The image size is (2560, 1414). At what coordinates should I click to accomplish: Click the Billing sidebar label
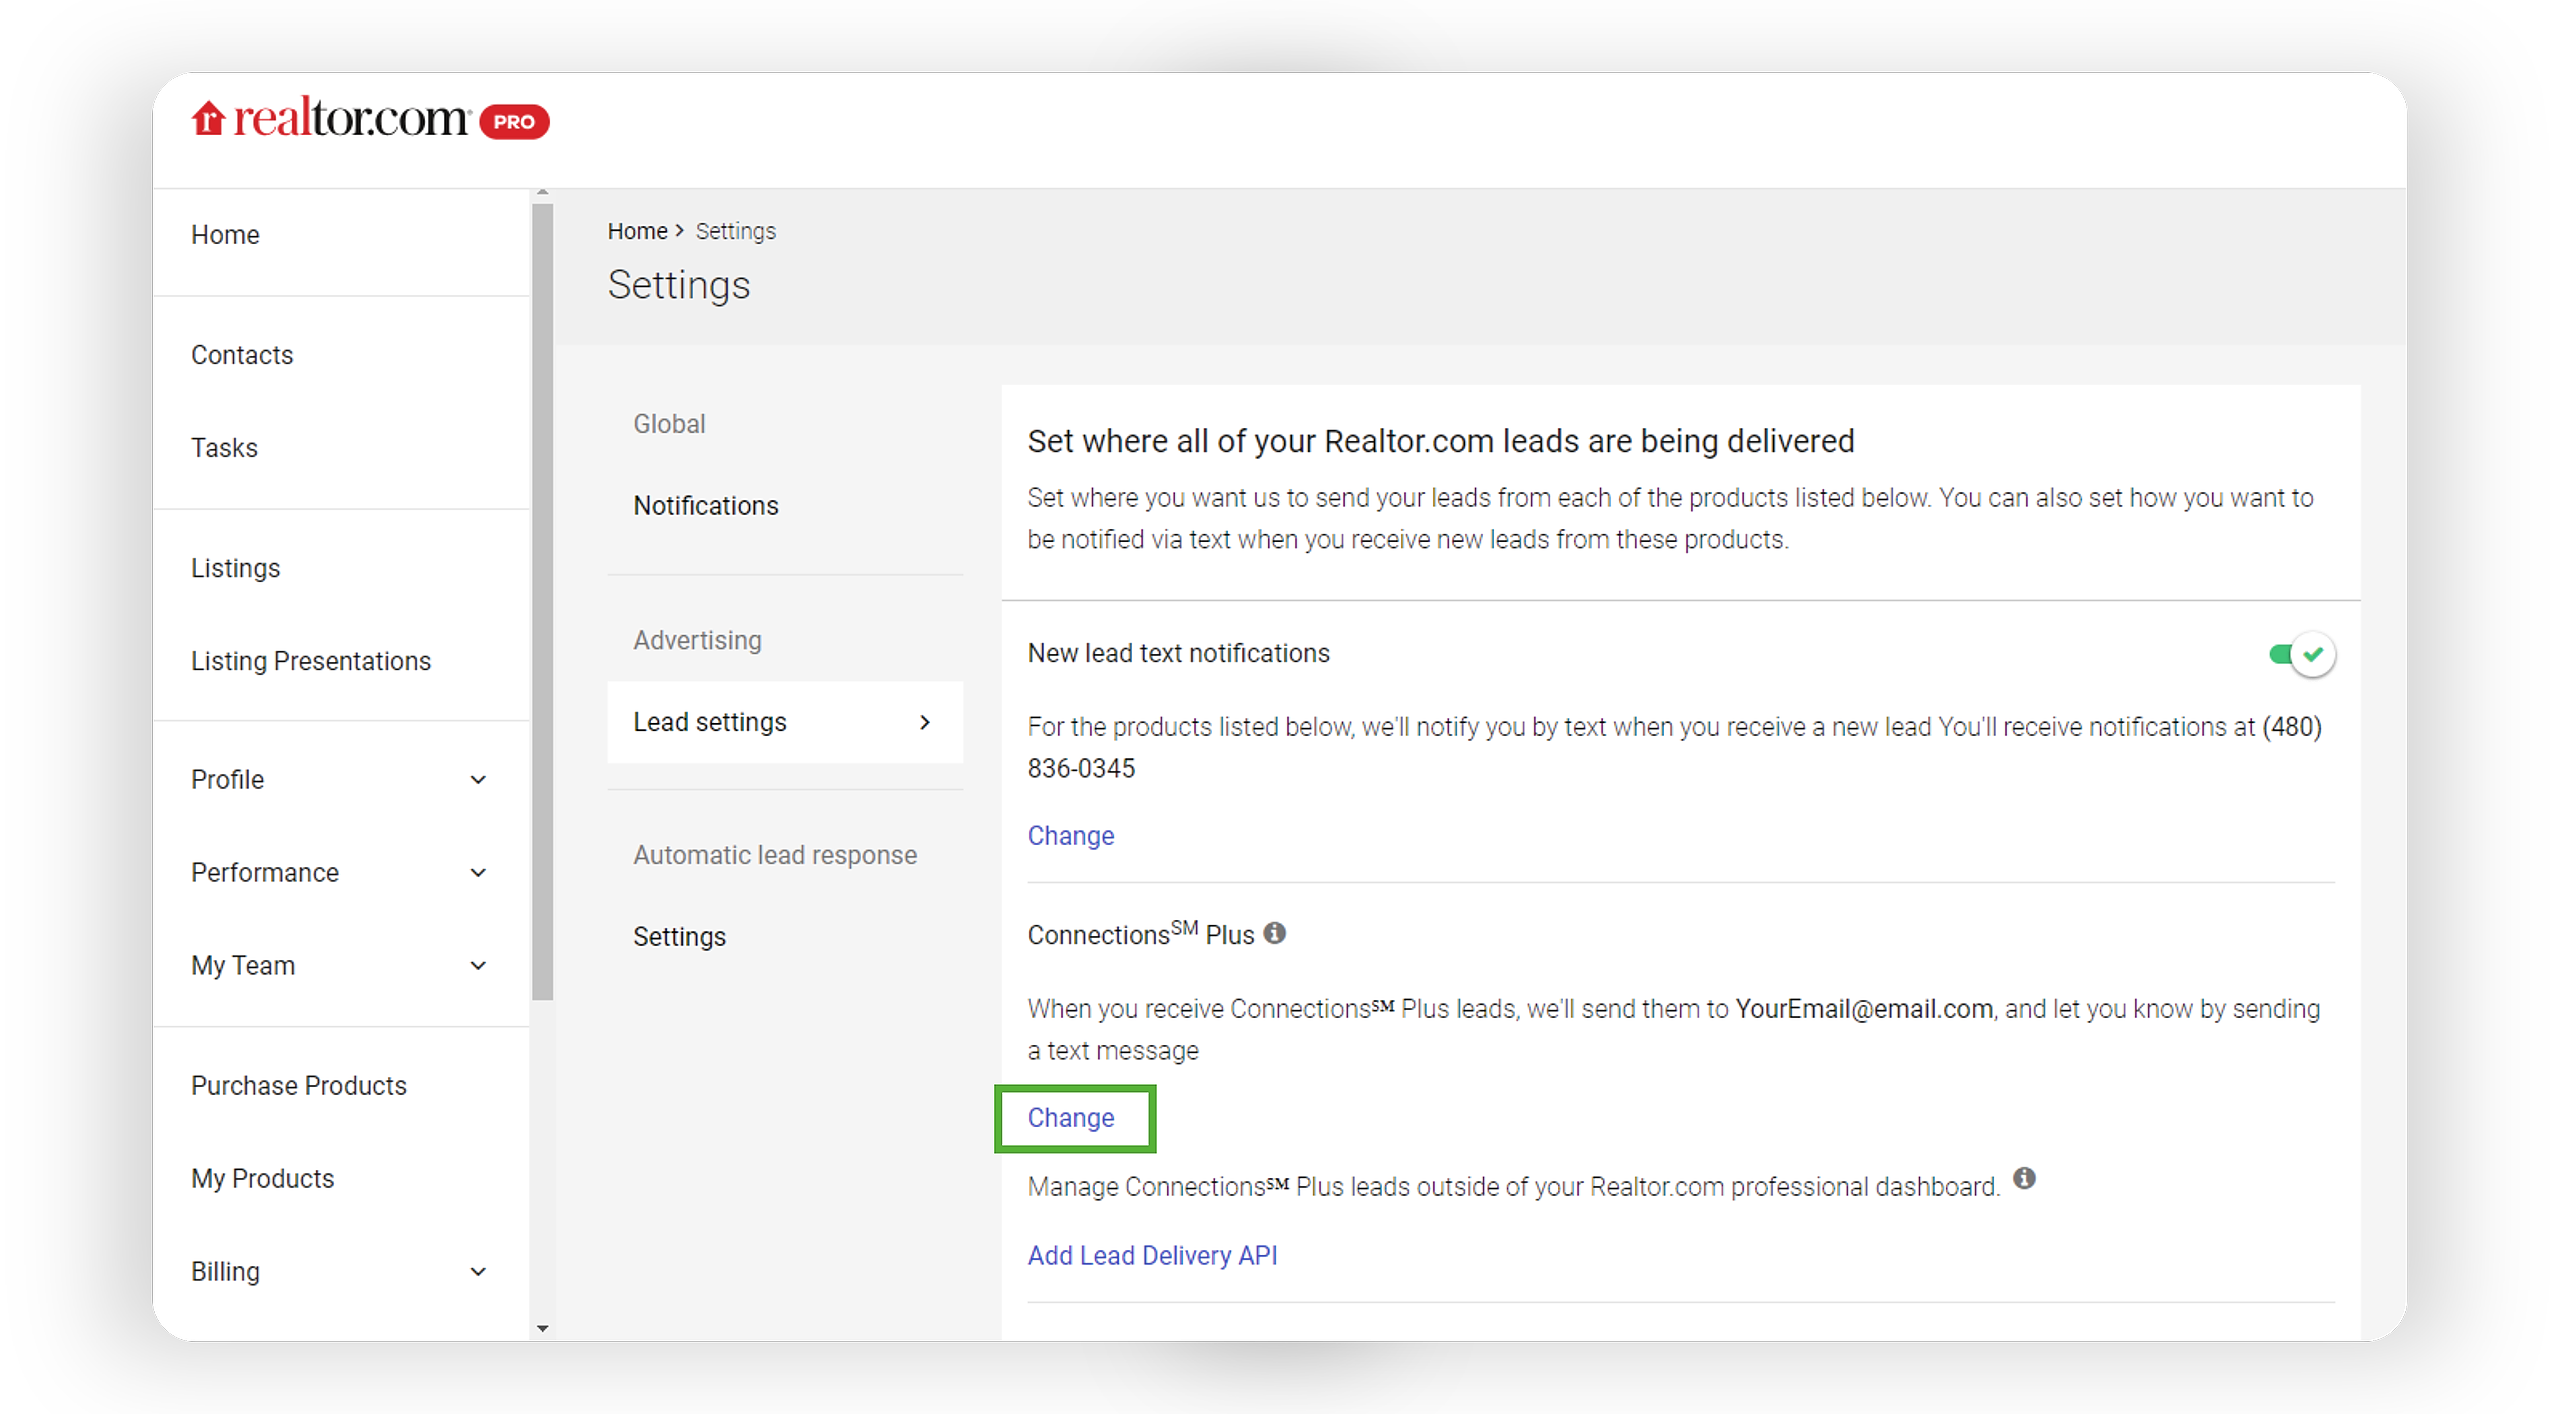[225, 1272]
